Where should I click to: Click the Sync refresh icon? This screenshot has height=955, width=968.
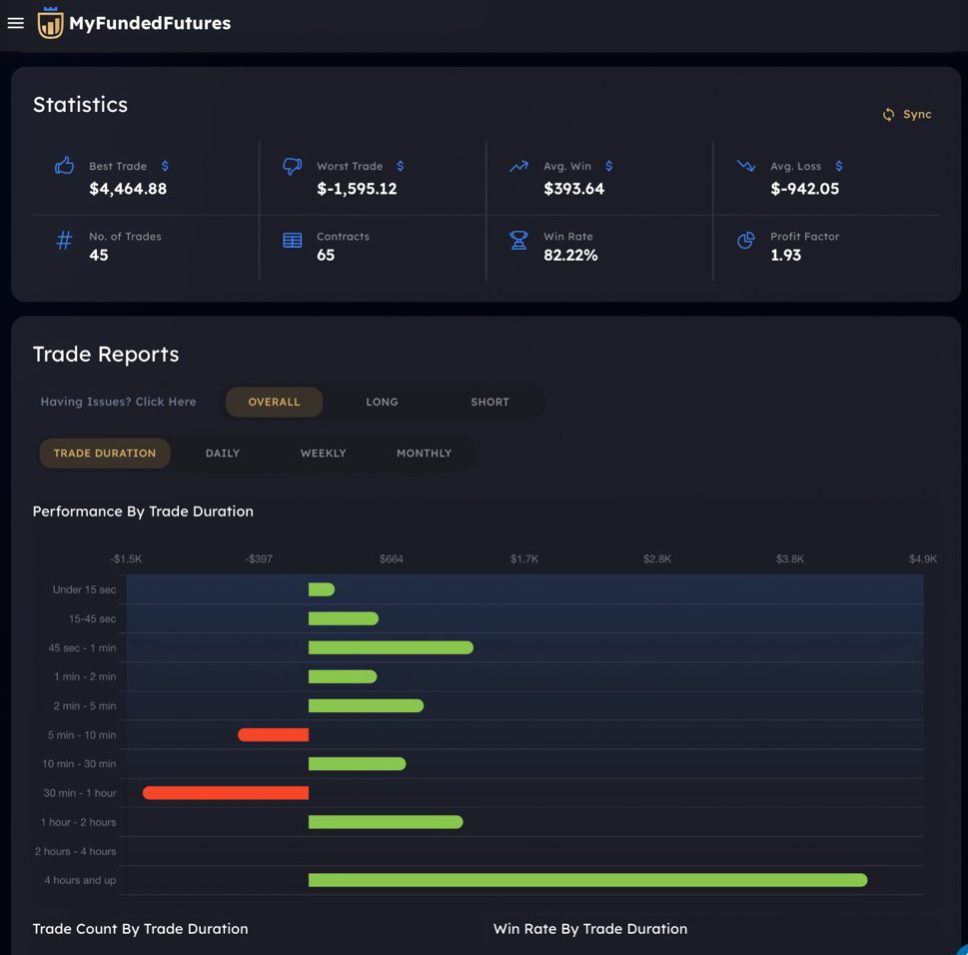(888, 115)
